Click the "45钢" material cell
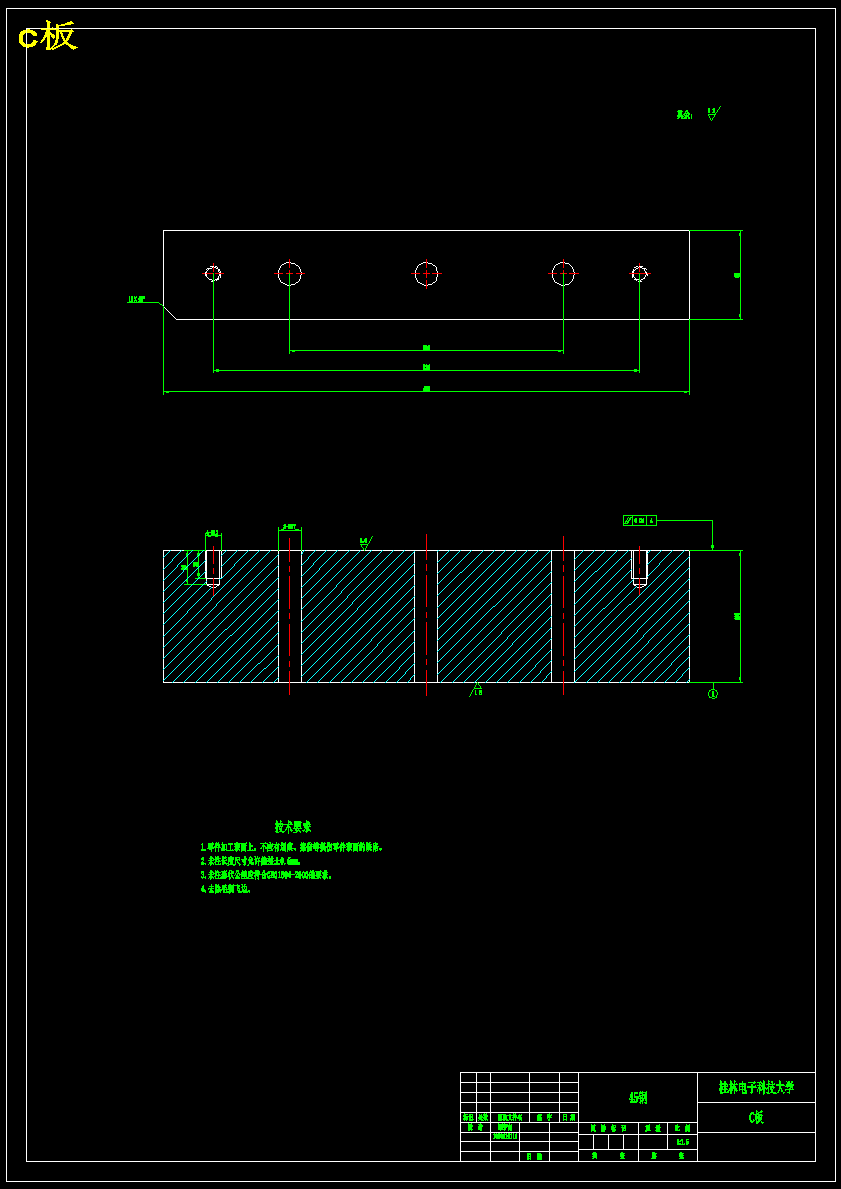This screenshot has width=841, height=1189. coord(638,1097)
